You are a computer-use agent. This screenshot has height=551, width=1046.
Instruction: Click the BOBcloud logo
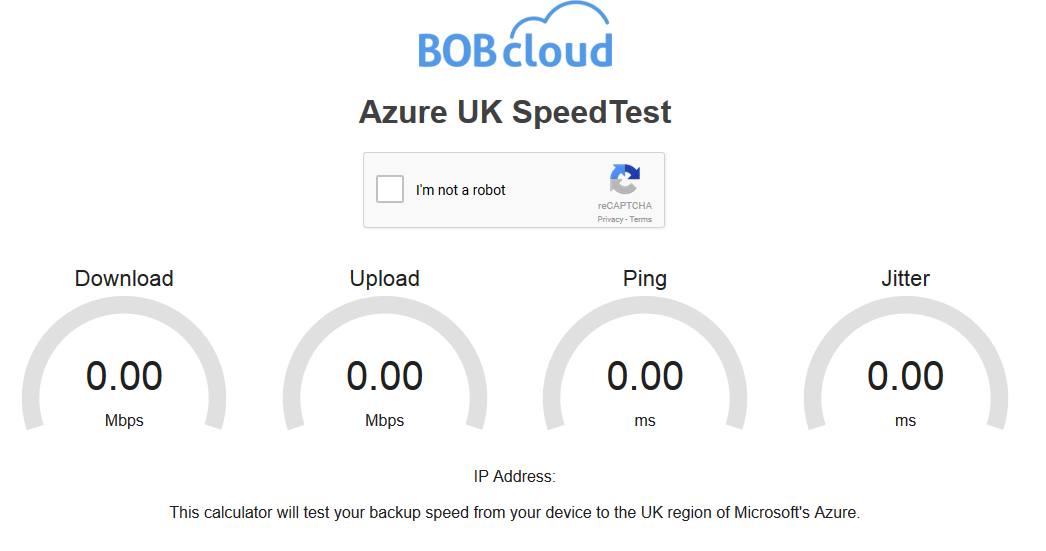(514, 38)
